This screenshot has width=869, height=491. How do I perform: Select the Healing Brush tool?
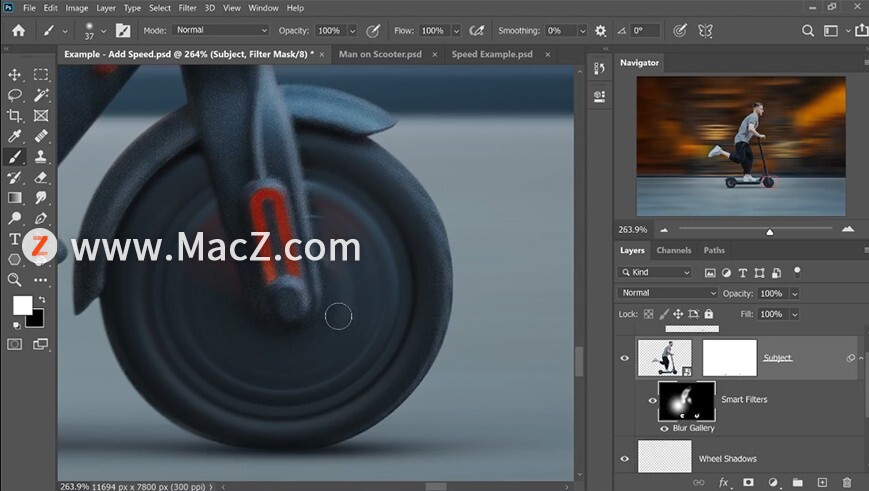tap(40, 136)
